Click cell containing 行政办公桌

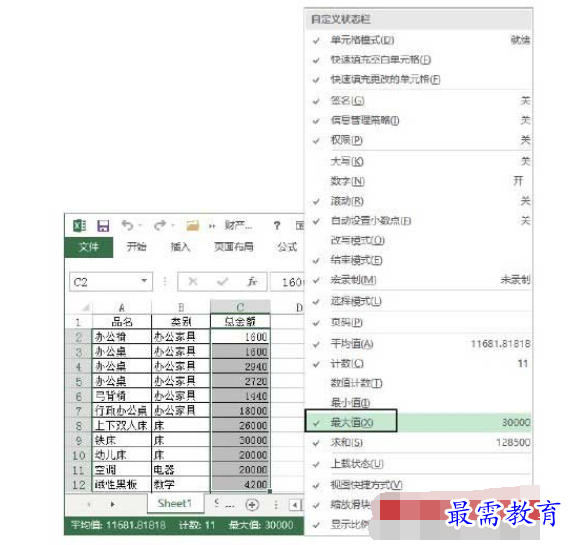(122, 411)
